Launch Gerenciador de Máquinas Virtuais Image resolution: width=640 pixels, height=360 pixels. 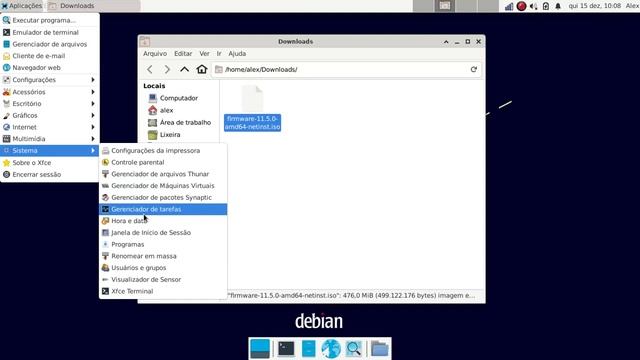(x=163, y=186)
